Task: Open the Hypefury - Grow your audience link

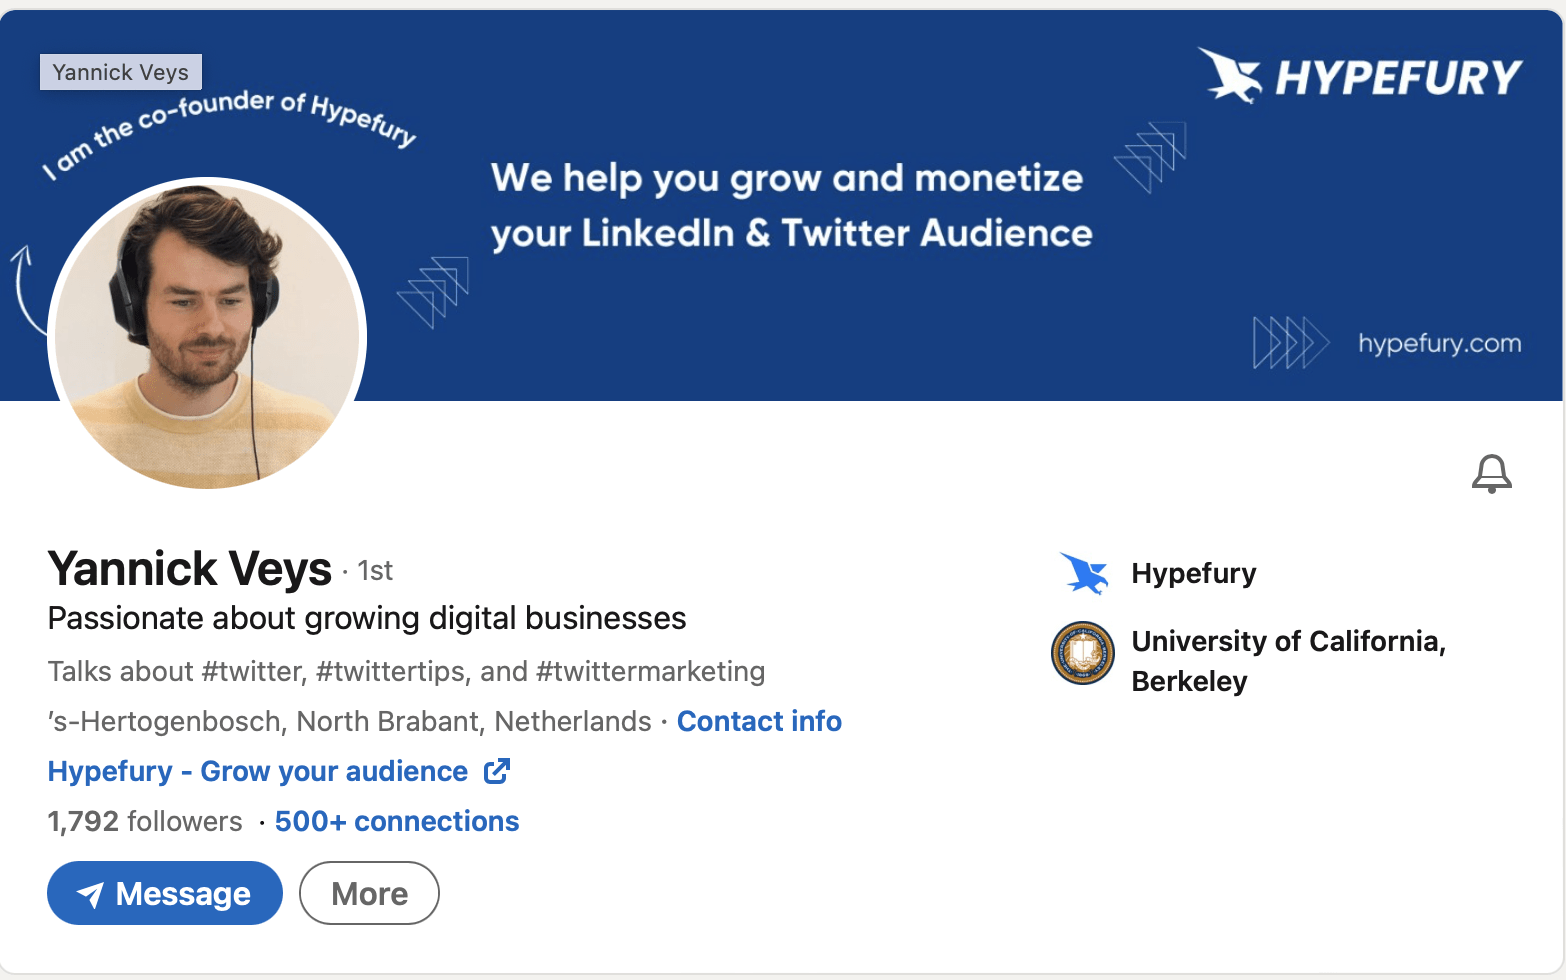Action: pyautogui.click(x=256, y=771)
